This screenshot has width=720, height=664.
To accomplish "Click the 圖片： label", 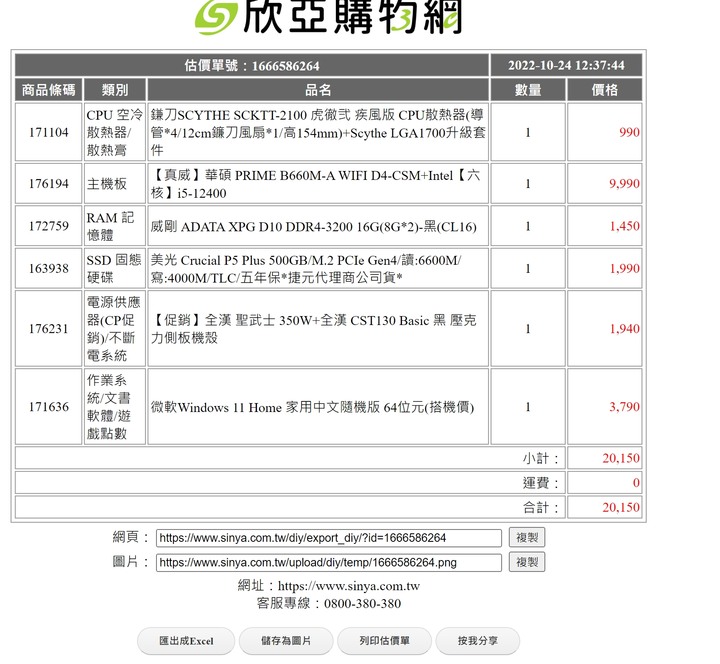I will [x=131, y=561].
